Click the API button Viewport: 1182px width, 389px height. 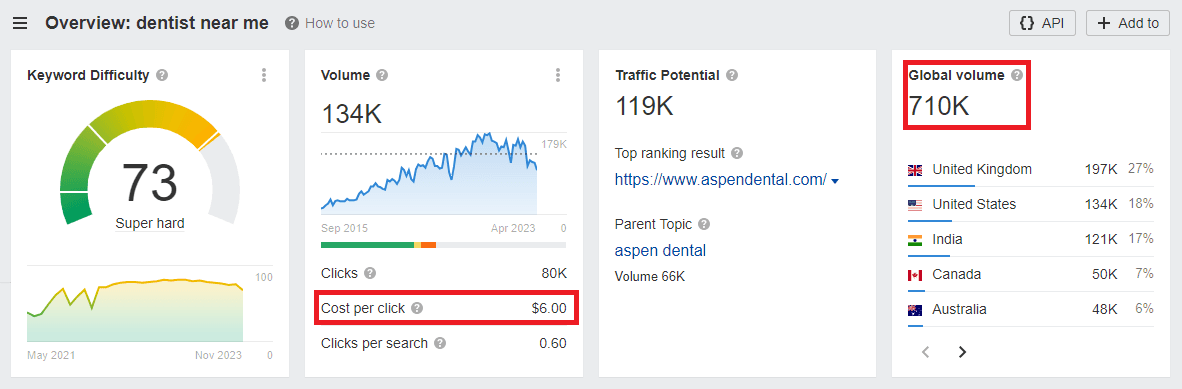pyautogui.click(x=1043, y=23)
